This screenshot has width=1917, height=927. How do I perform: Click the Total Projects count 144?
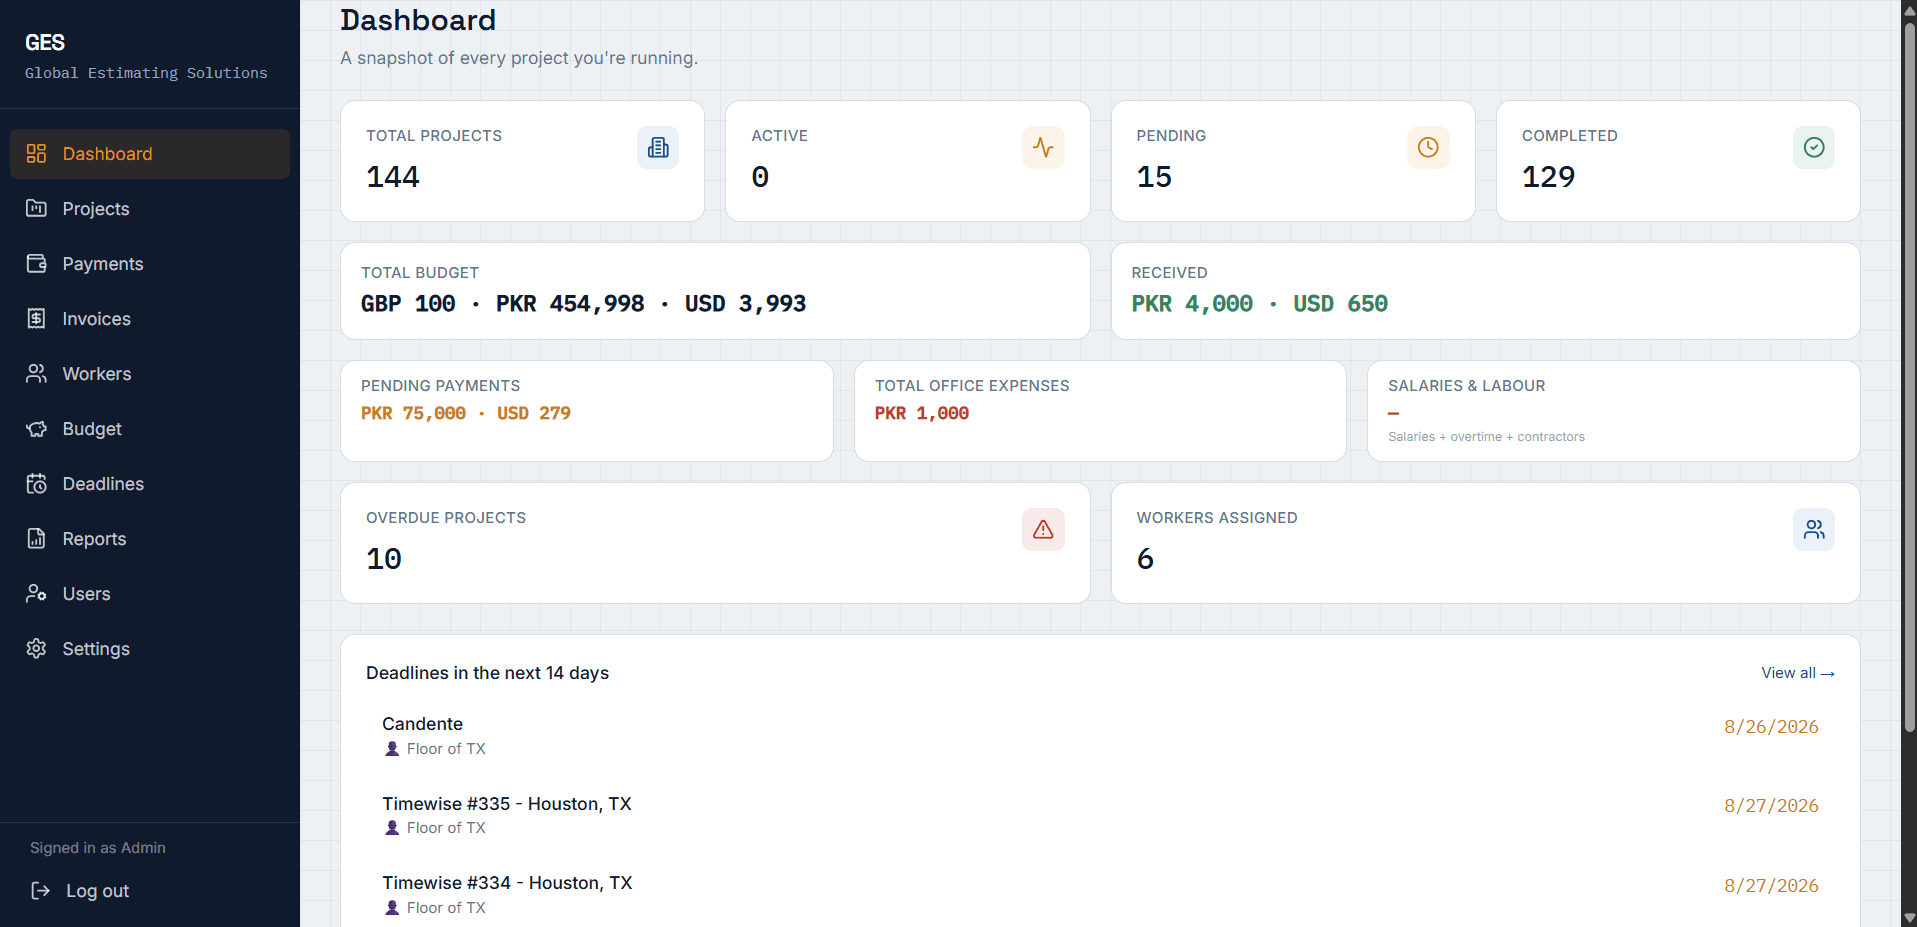tap(393, 177)
